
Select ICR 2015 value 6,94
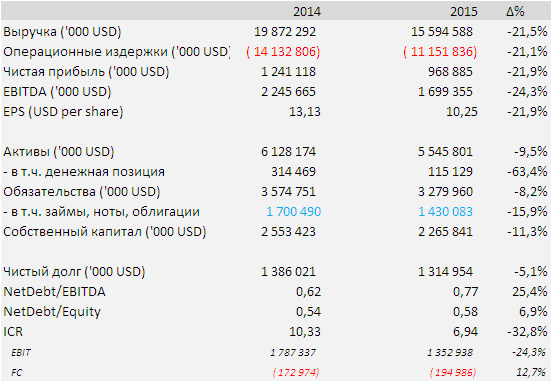[465, 332]
